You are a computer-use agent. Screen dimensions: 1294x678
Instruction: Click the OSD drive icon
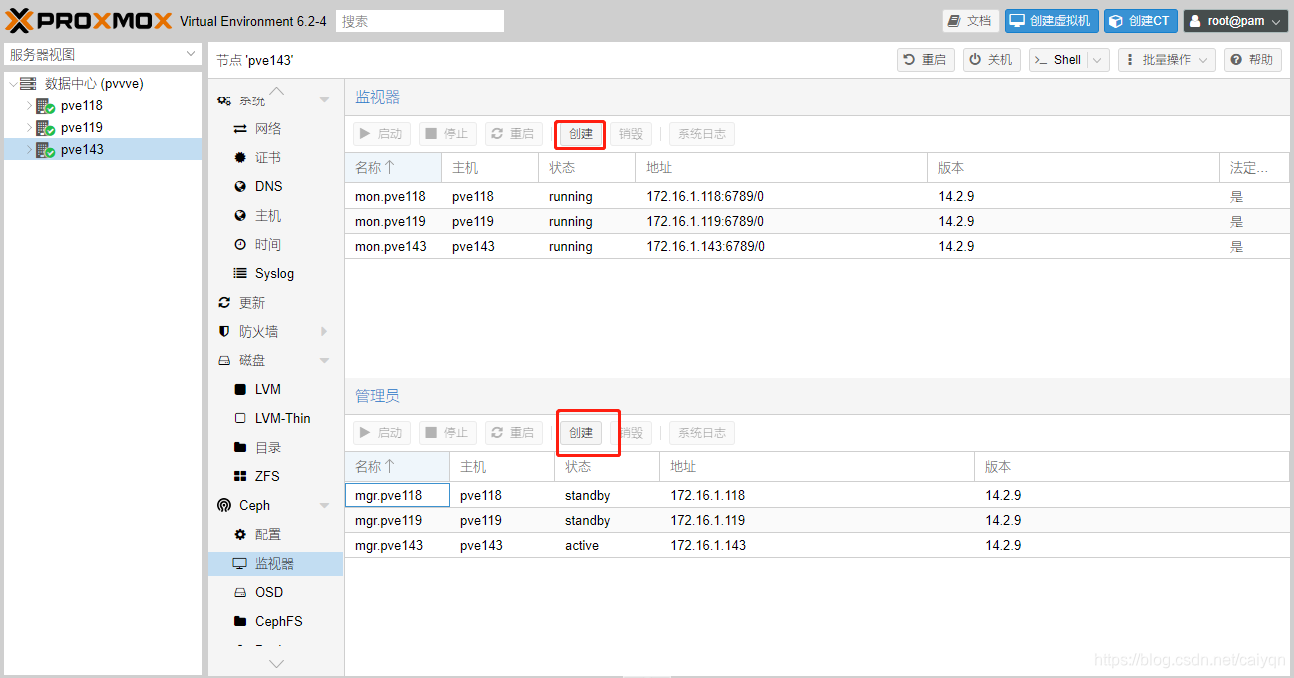(240, 593)
